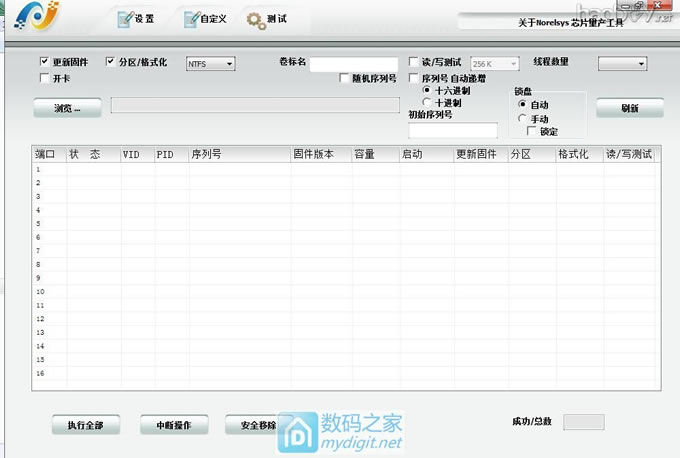
Task: Select the 十进制 radio button
Action: coord(428,102)
